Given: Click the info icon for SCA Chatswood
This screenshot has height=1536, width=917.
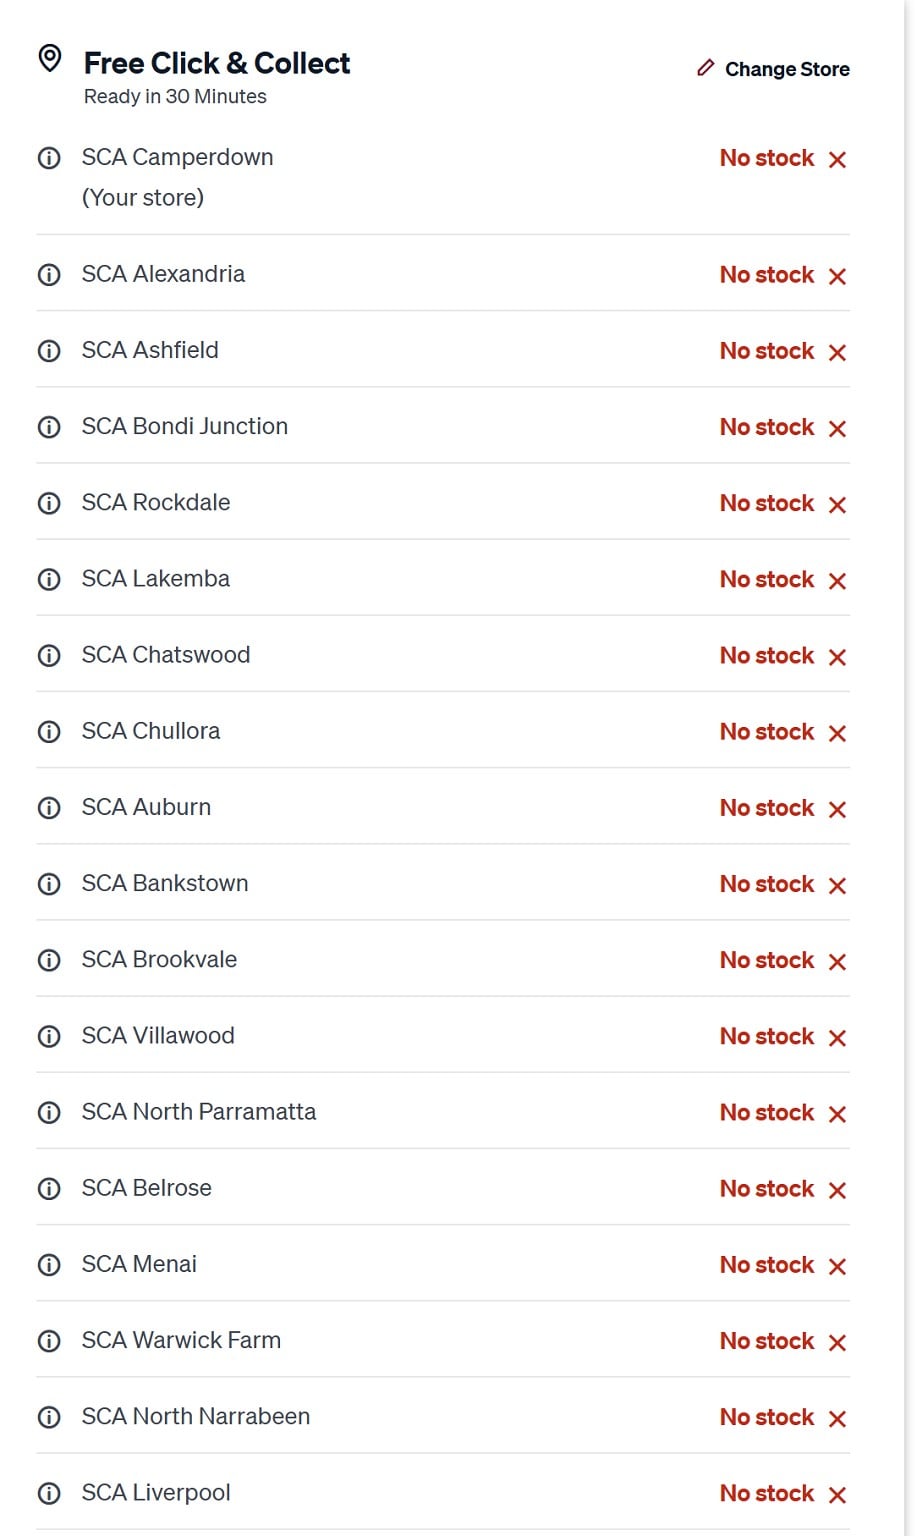Looking at the screenshot, I should 49,656.
